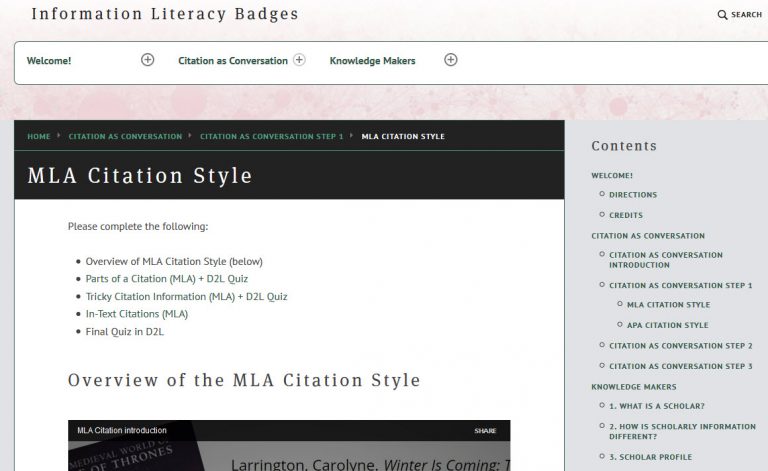The height and width of the screenshot is (471, 768).
Task: Open CITATION AS CONVERSATION STEP 1 in Contents
Action: [x=680, y=285]
